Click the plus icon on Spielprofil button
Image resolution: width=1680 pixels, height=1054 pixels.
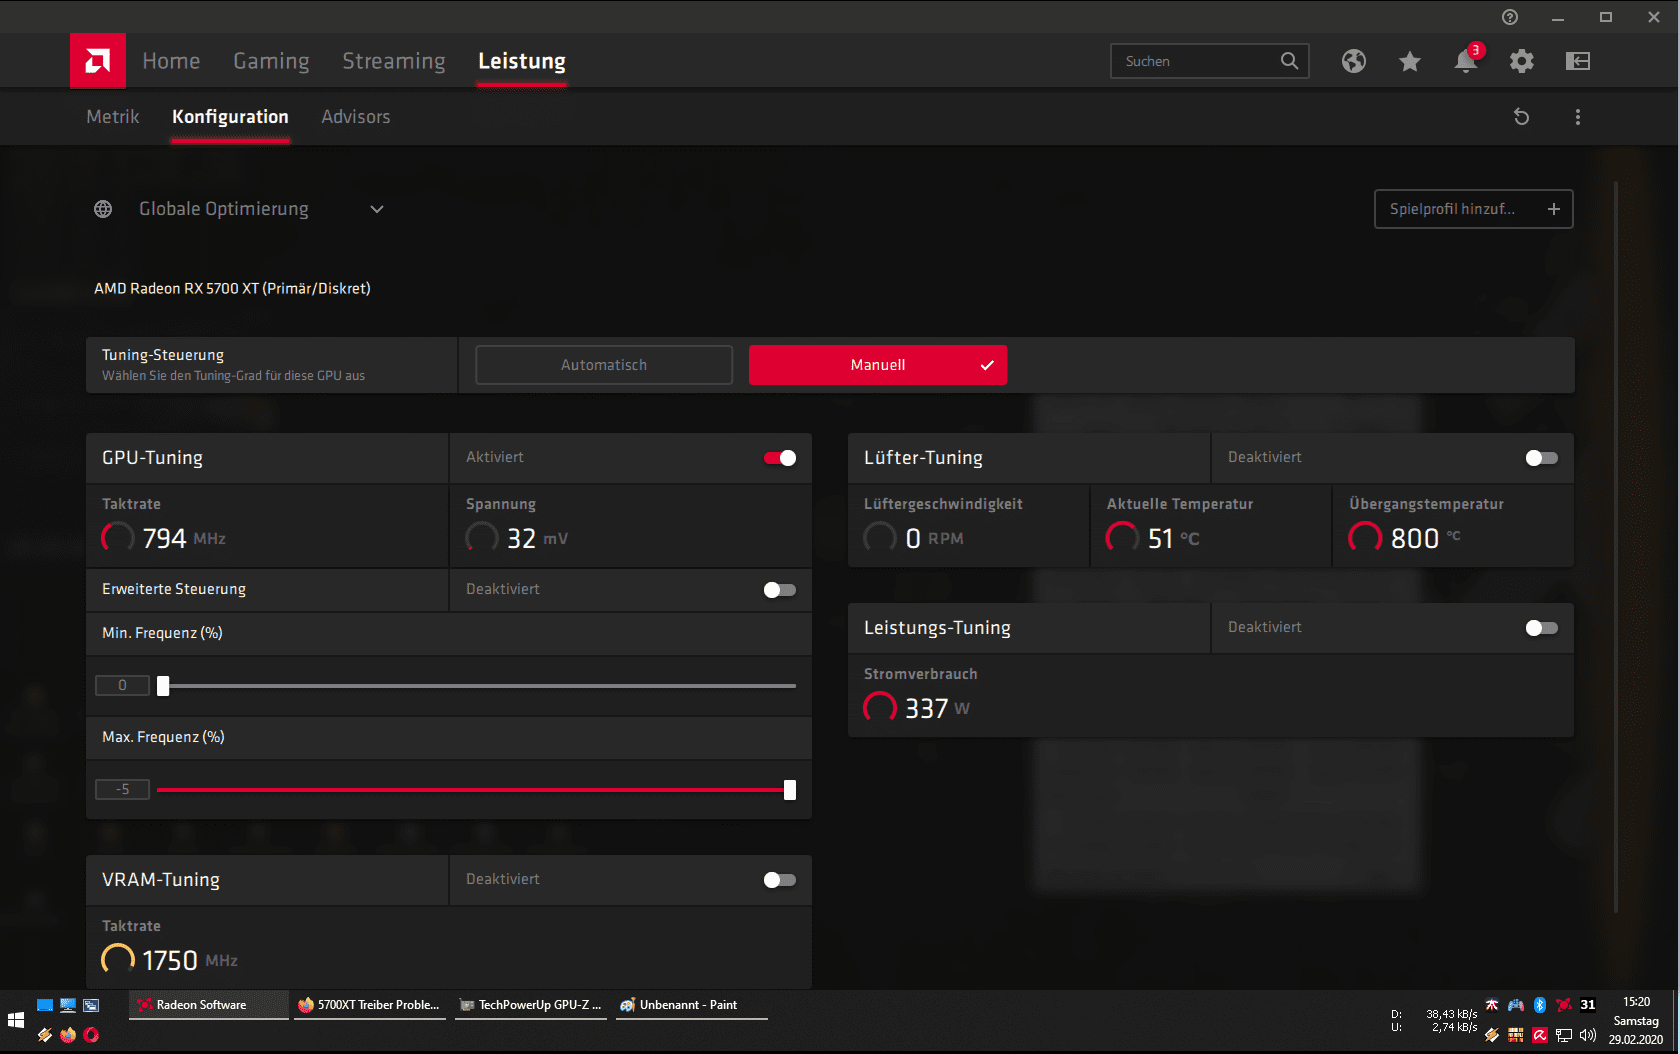[x=1554, y=209]
